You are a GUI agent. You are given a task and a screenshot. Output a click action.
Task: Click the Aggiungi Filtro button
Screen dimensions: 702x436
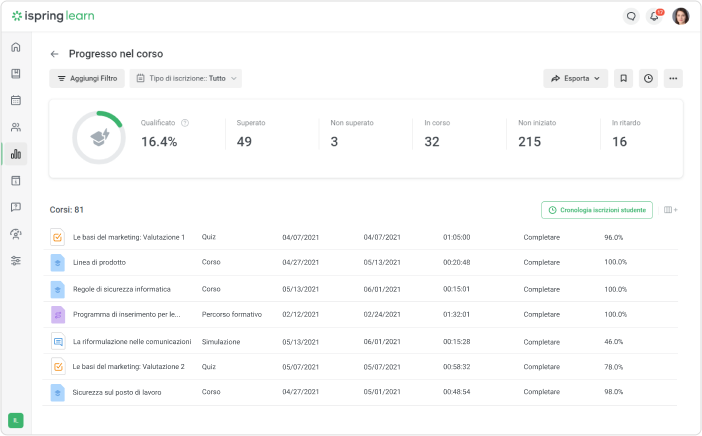[x=87, y=78]
